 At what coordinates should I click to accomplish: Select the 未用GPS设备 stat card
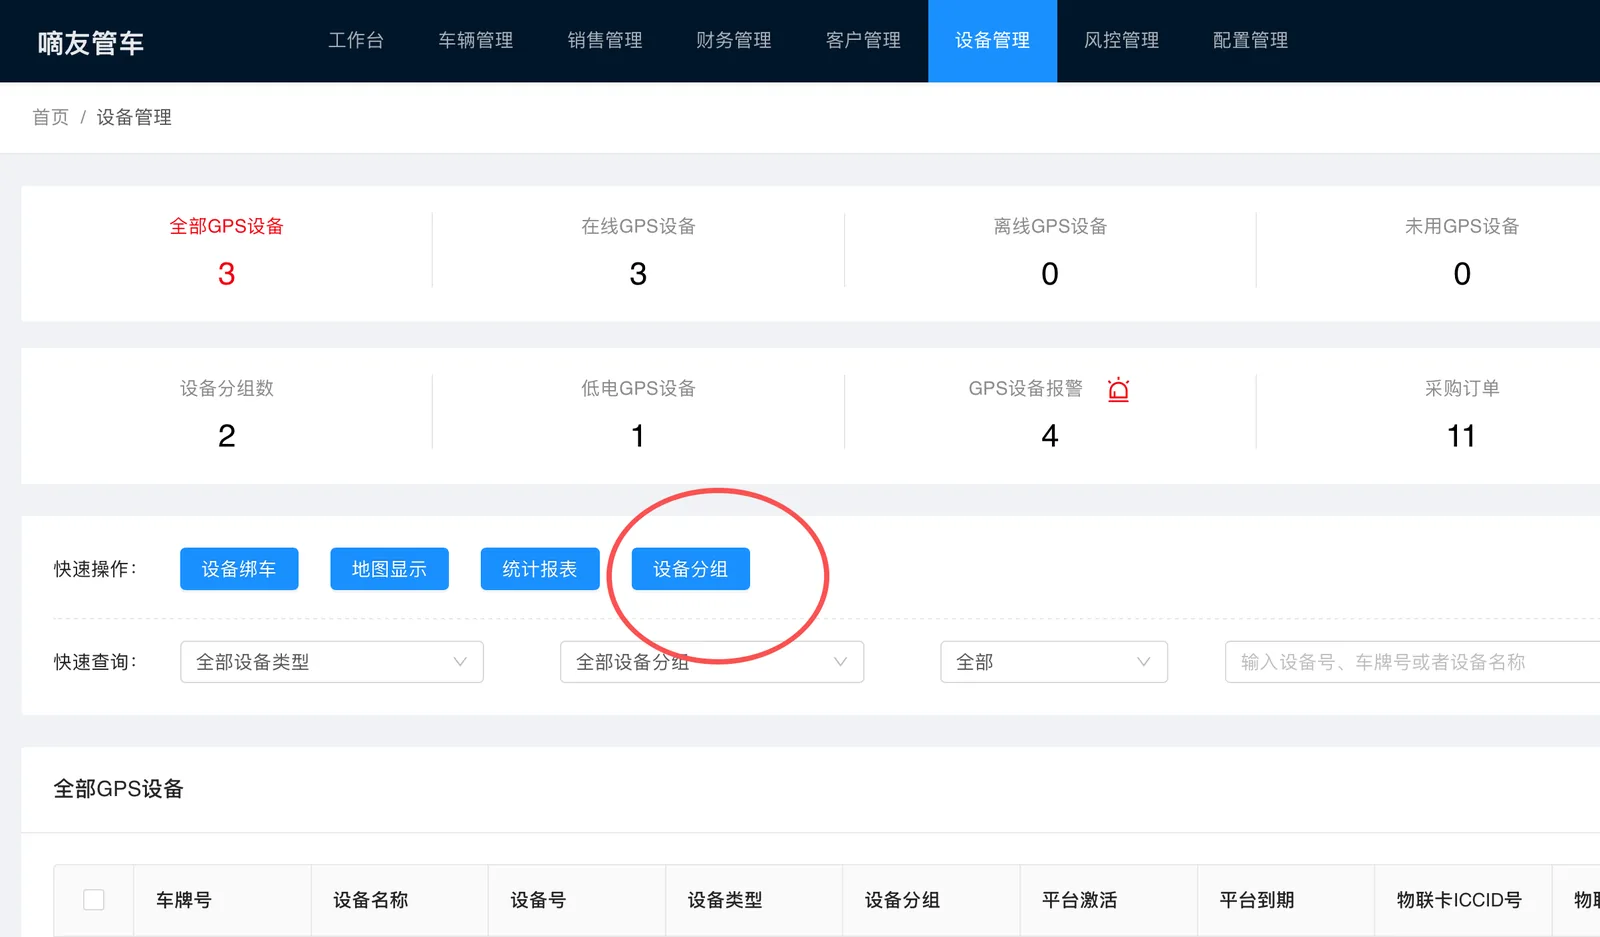(x=1428, y=253)
